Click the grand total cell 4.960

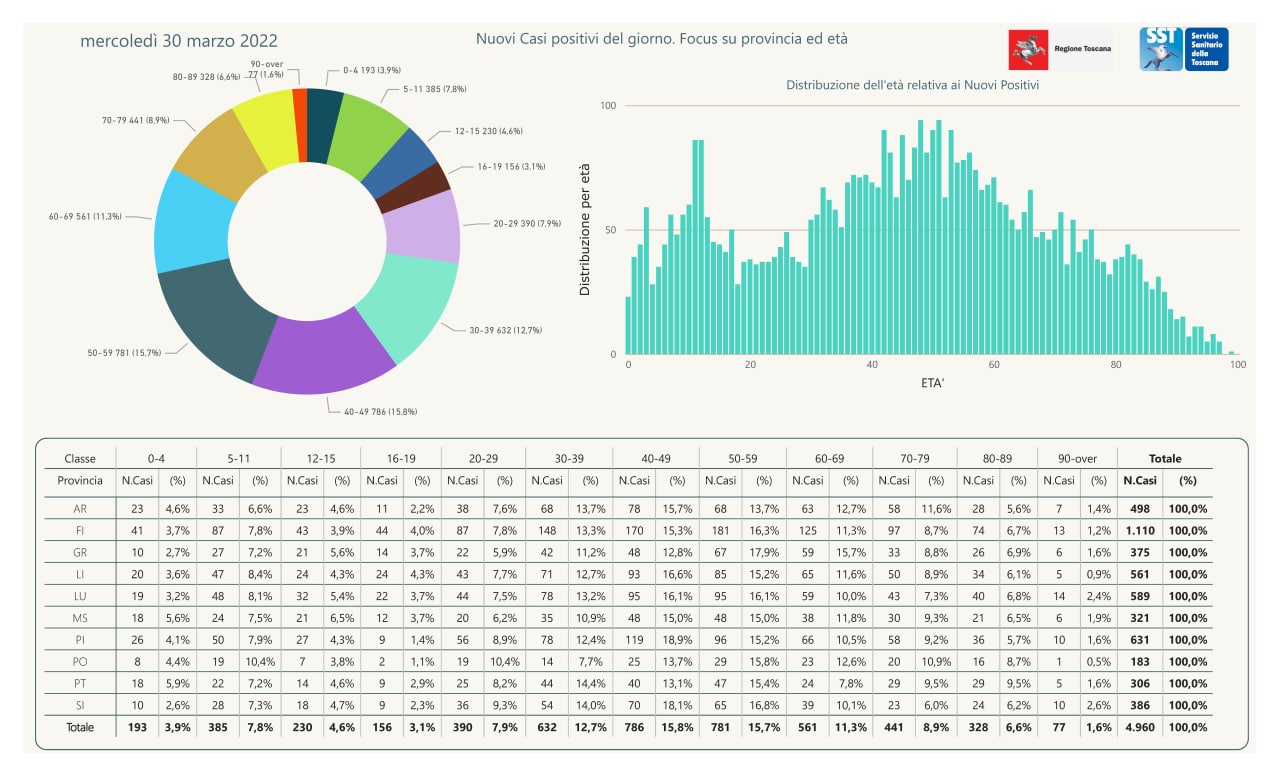tap(1139, 727)
